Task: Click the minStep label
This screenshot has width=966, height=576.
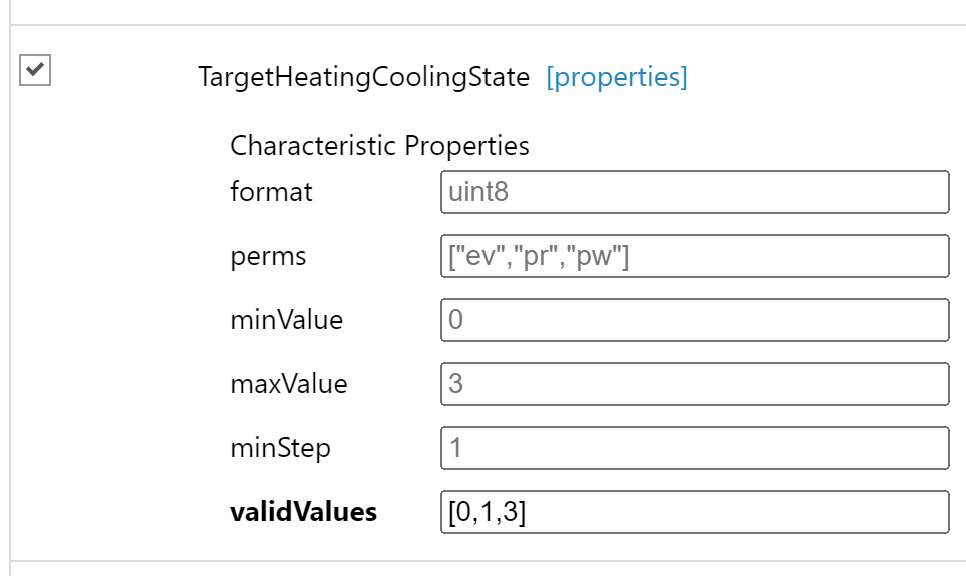Action: 280,448
